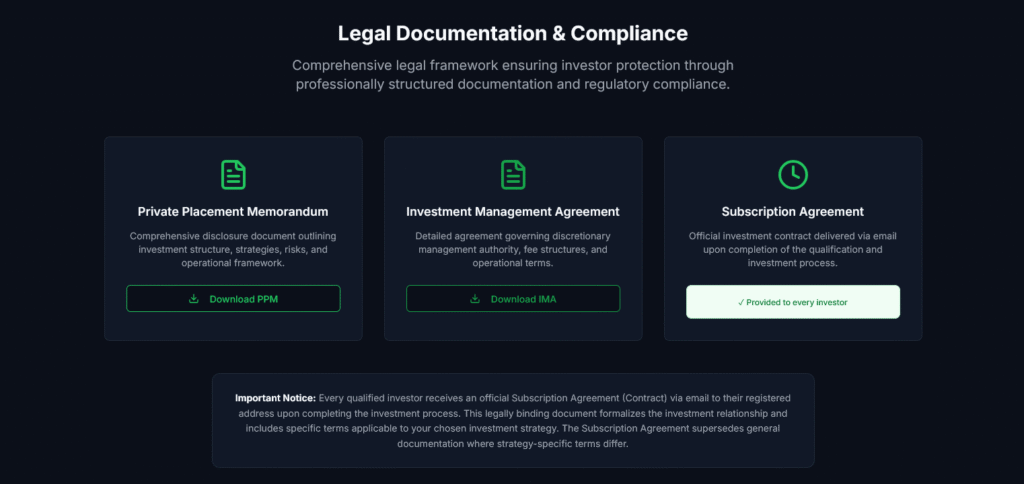Click the download arrow icon beside Download PPM

point(194,299)
